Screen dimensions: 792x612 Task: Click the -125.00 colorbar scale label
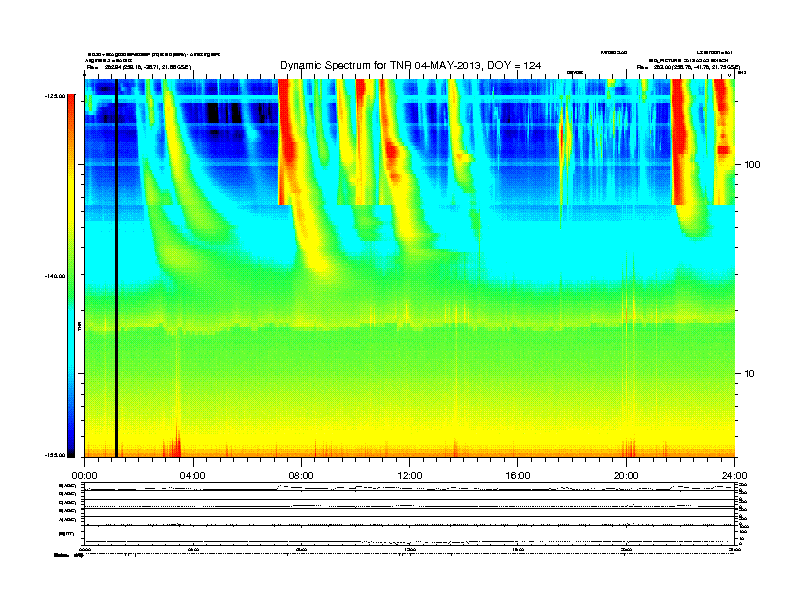55,96
